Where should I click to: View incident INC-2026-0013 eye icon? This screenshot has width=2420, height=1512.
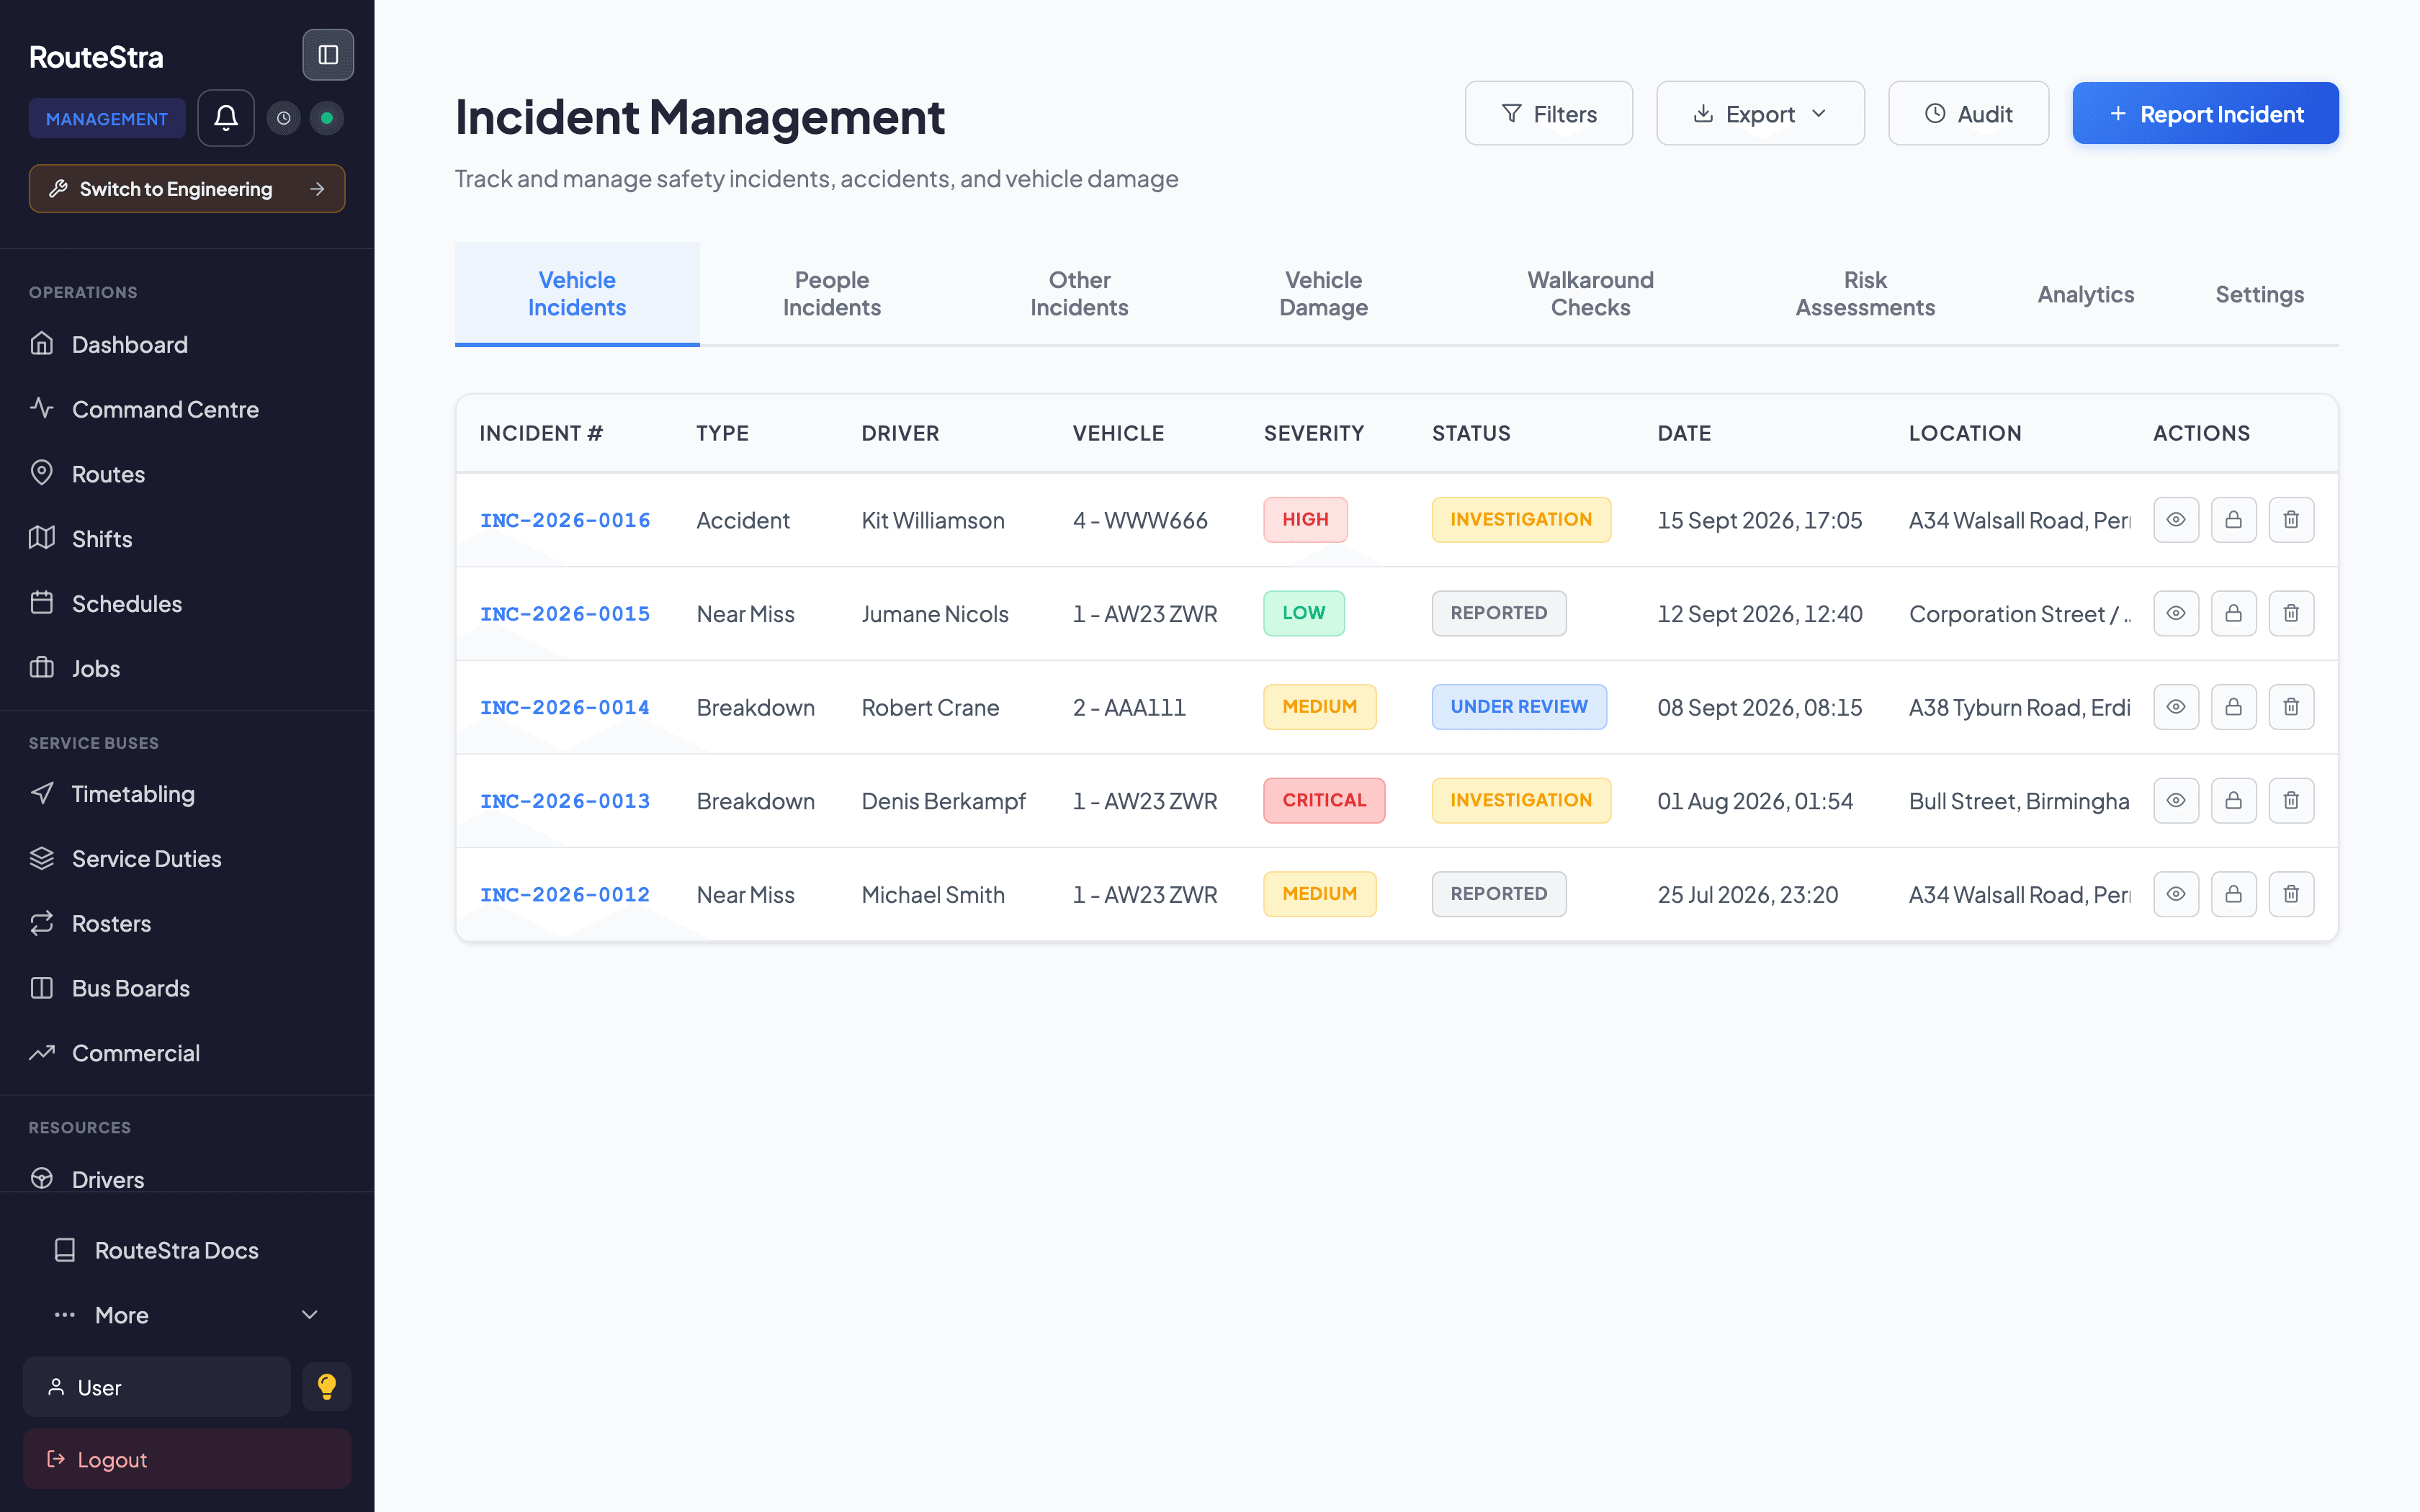(2176, 800)
